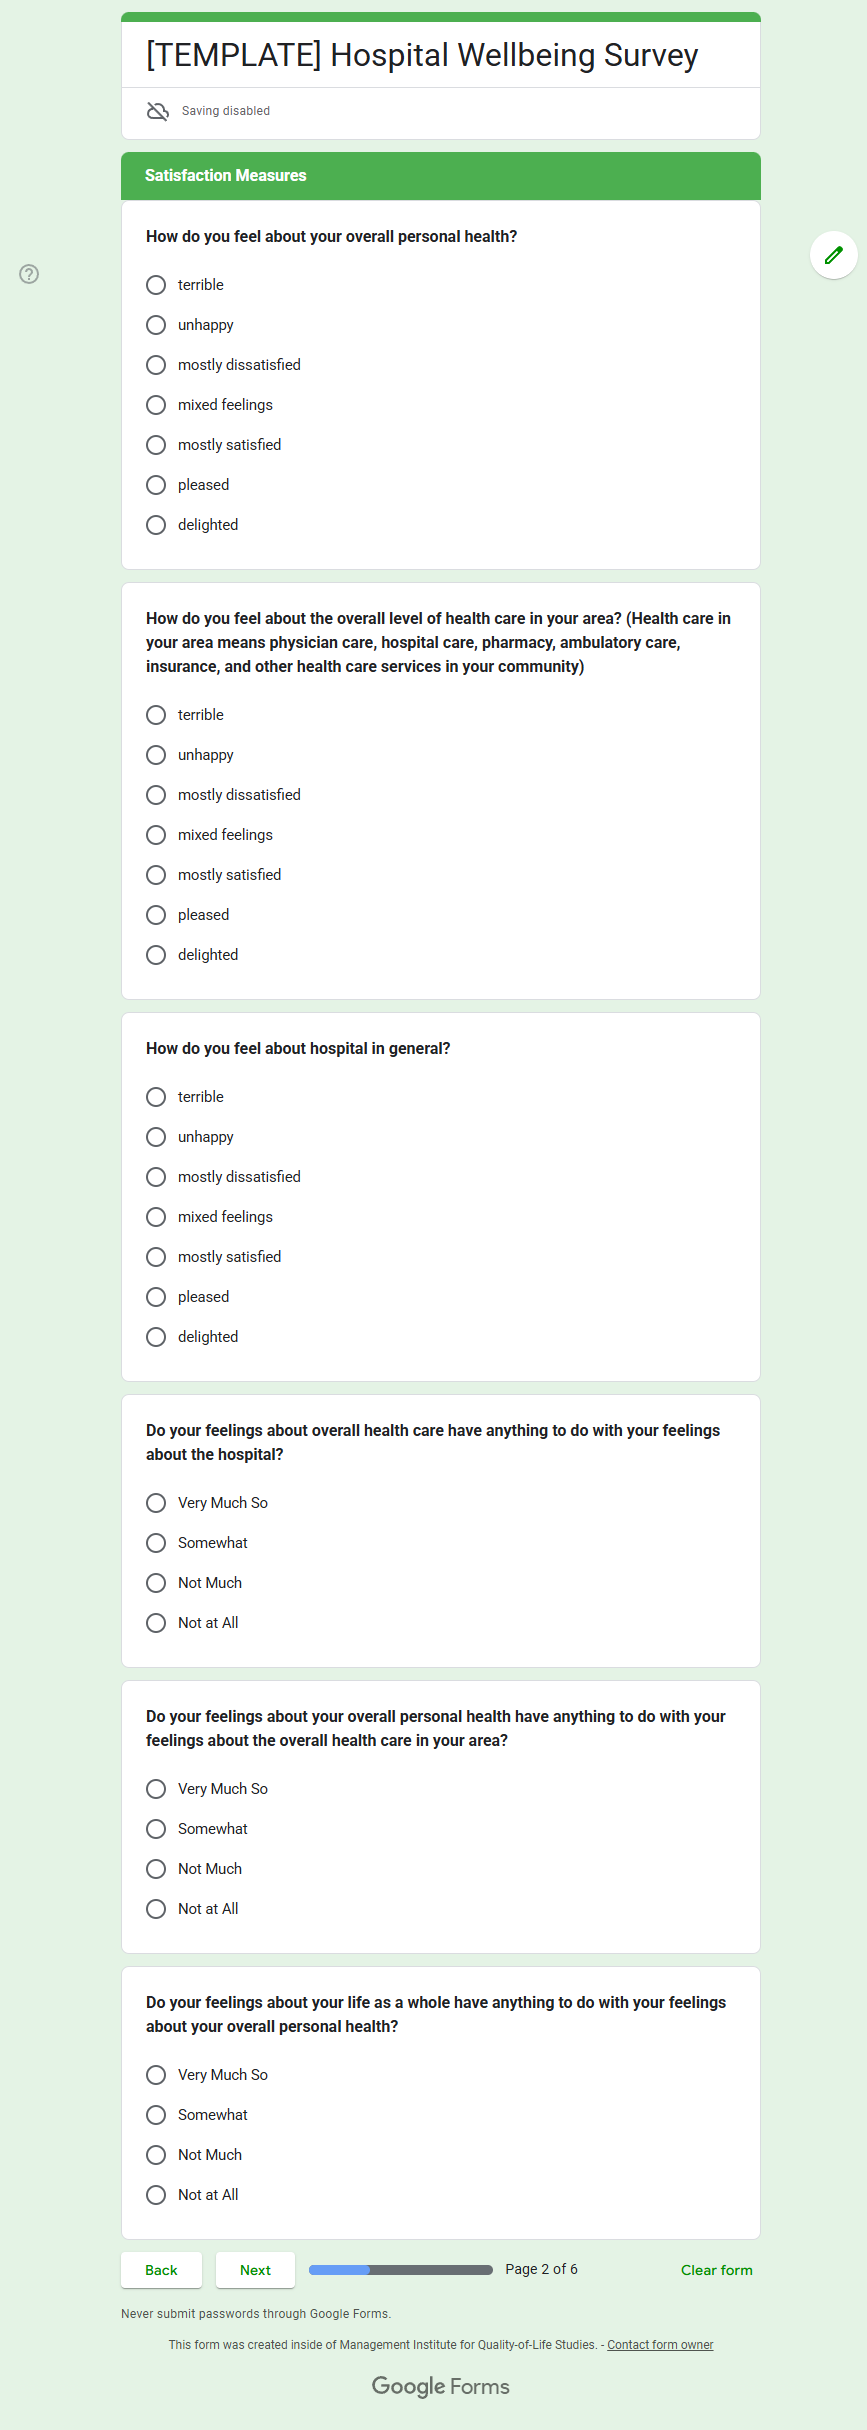Select 'mixed feelings' for health care in area

coord(156,835)
